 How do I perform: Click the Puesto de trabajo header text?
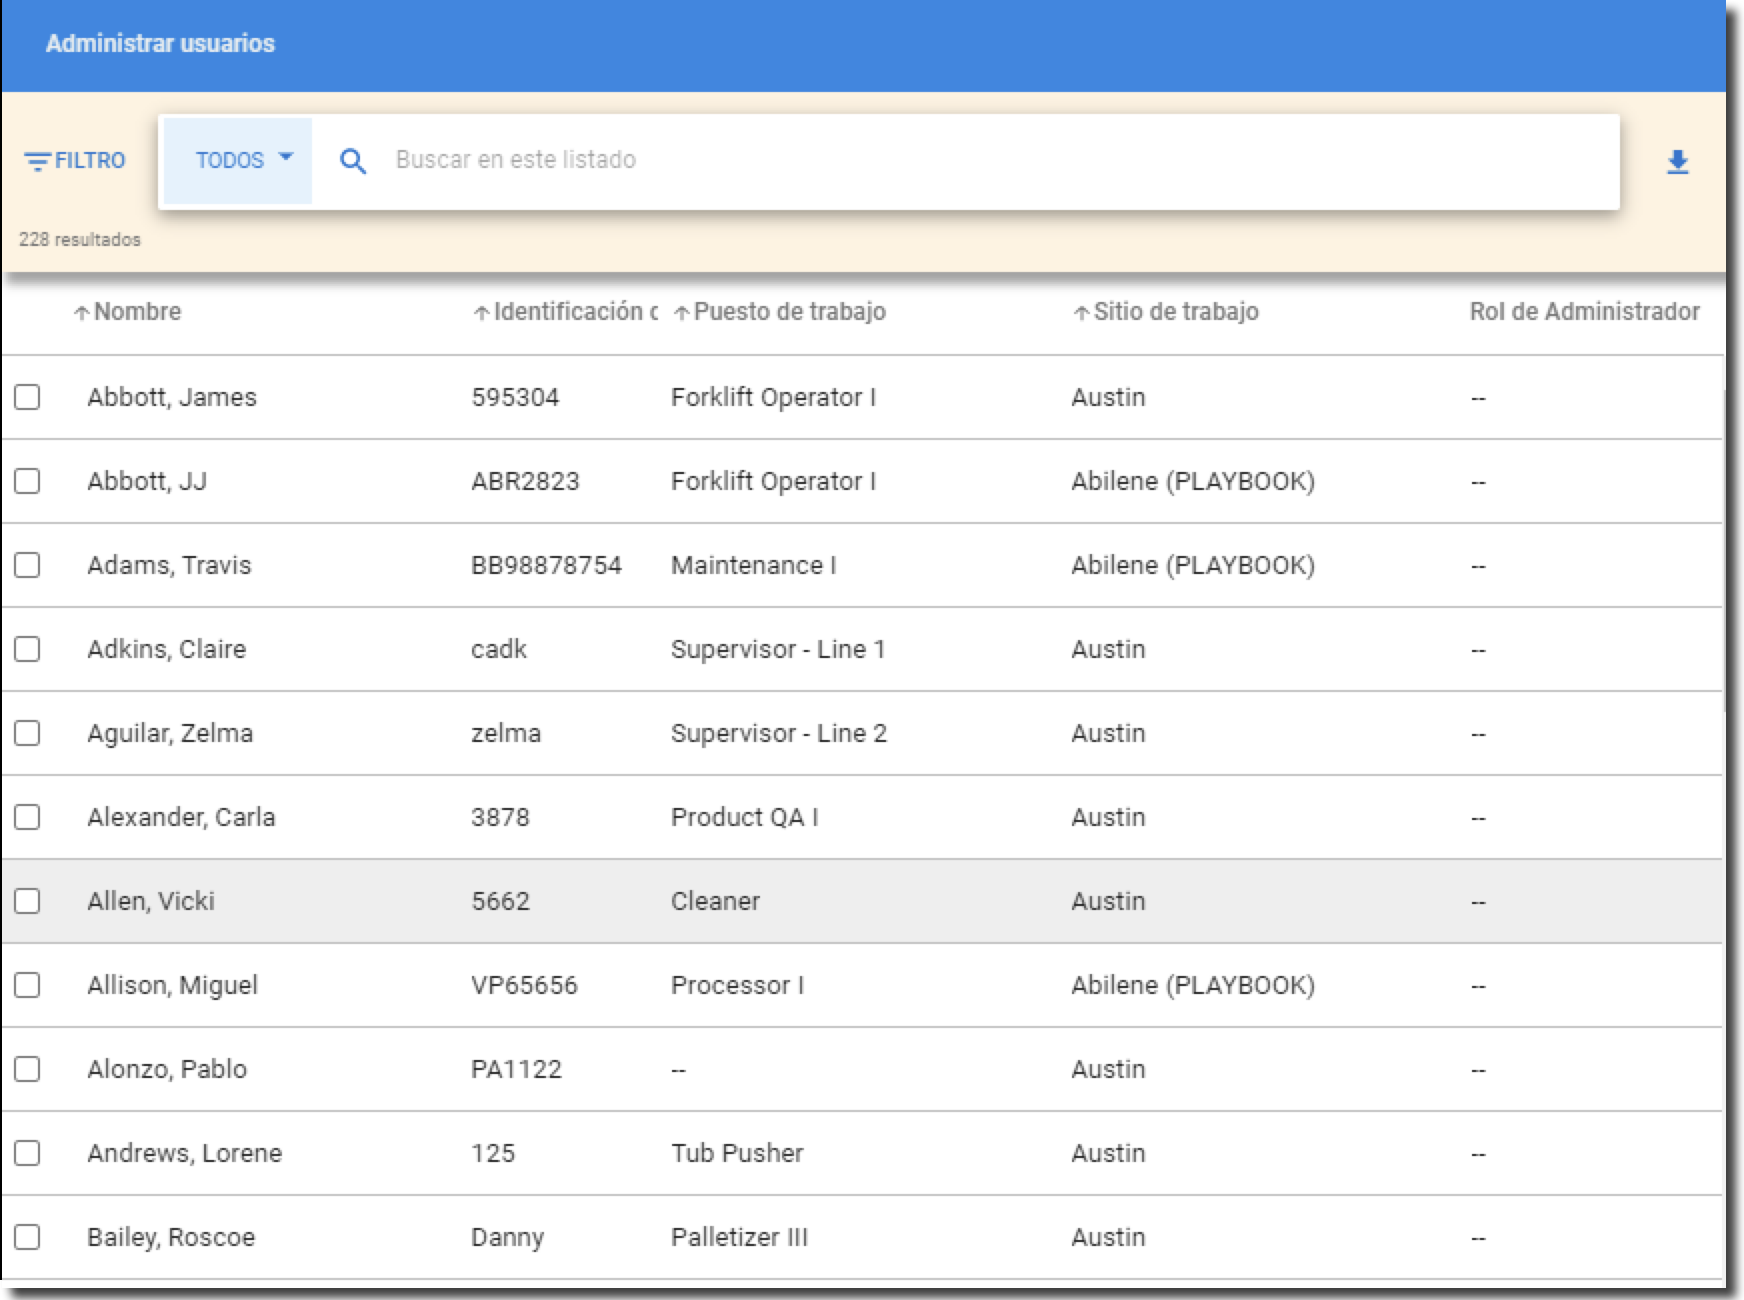point(789,312)
